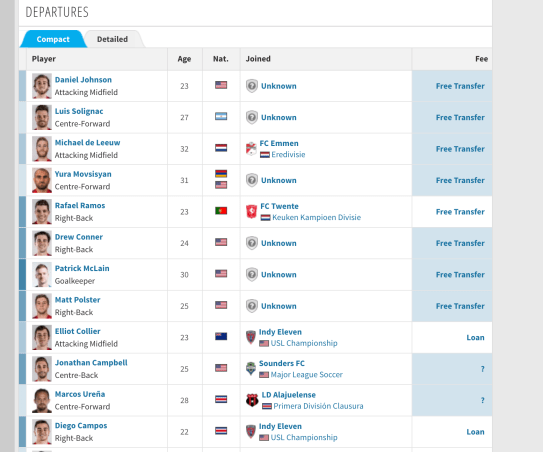Click Michael de Leeuw's portrait thumbnail

pyautogui.click(x=42, y=149)
